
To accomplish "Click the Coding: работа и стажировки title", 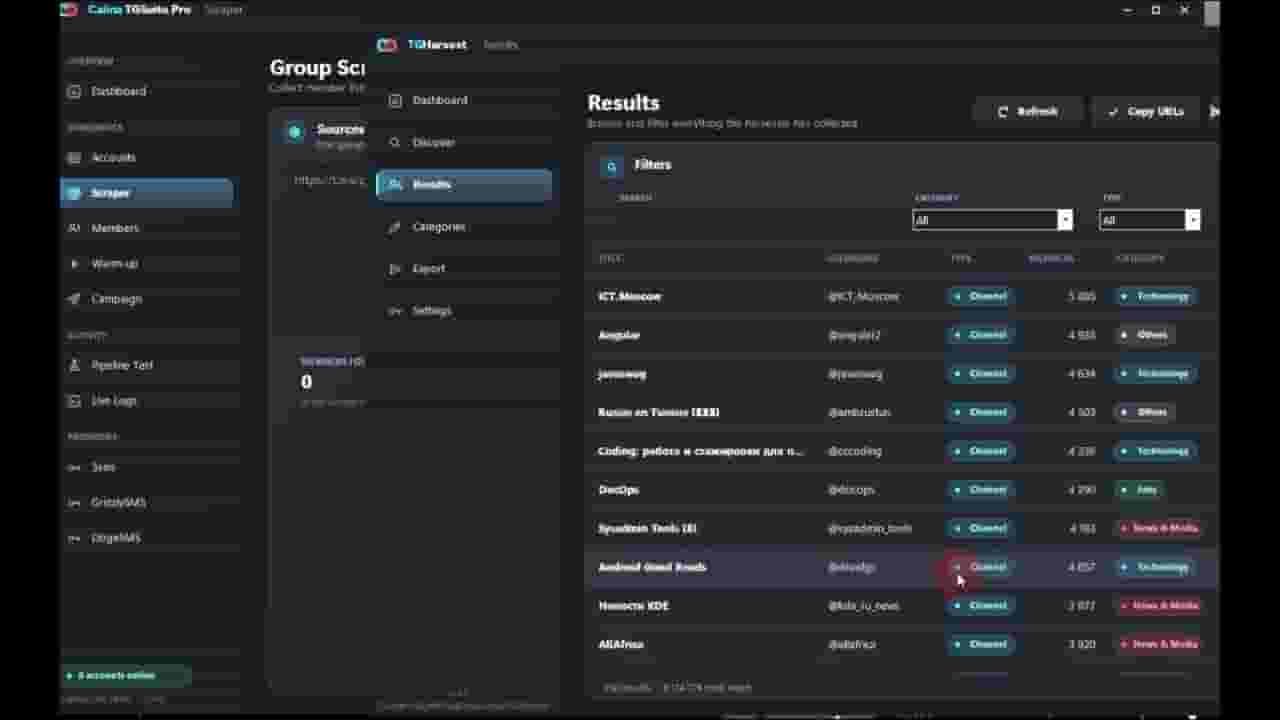I will 701,451.
